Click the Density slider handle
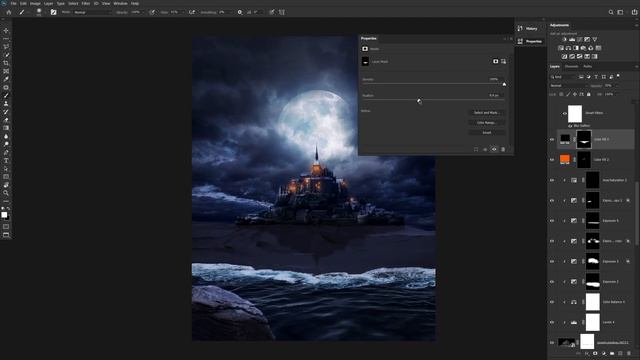 click(504, 84)
